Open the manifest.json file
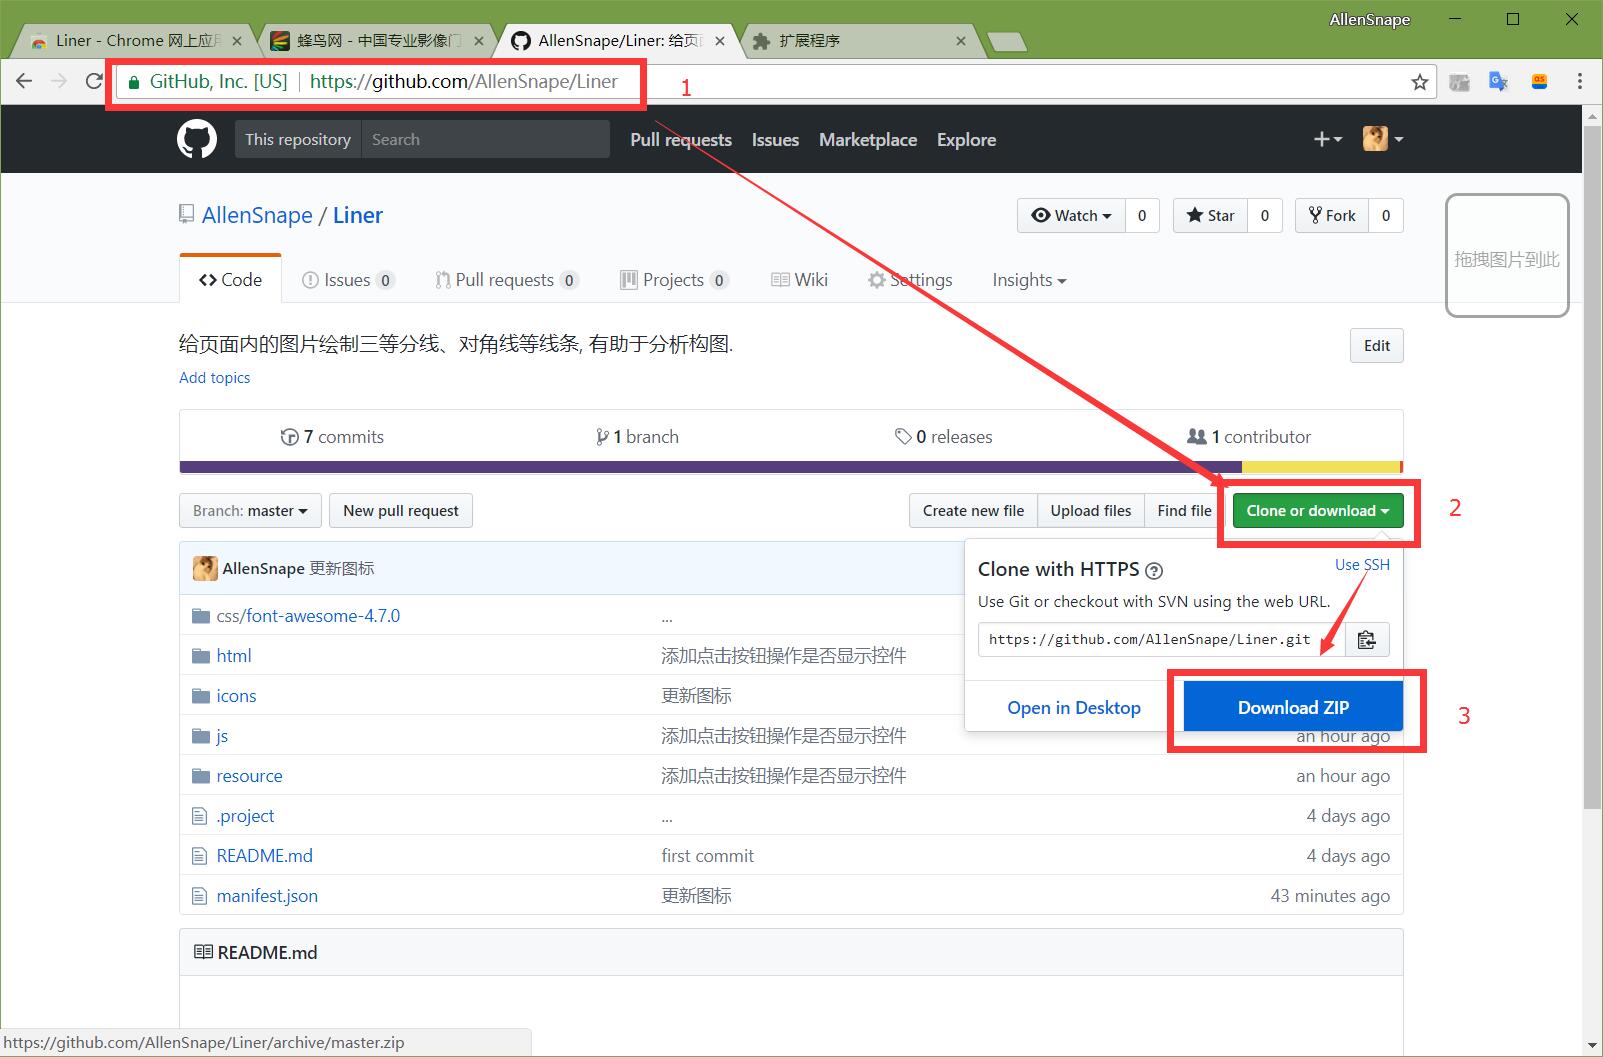The height and width of the screenshot is (1057, 1603). pos(267,896)
